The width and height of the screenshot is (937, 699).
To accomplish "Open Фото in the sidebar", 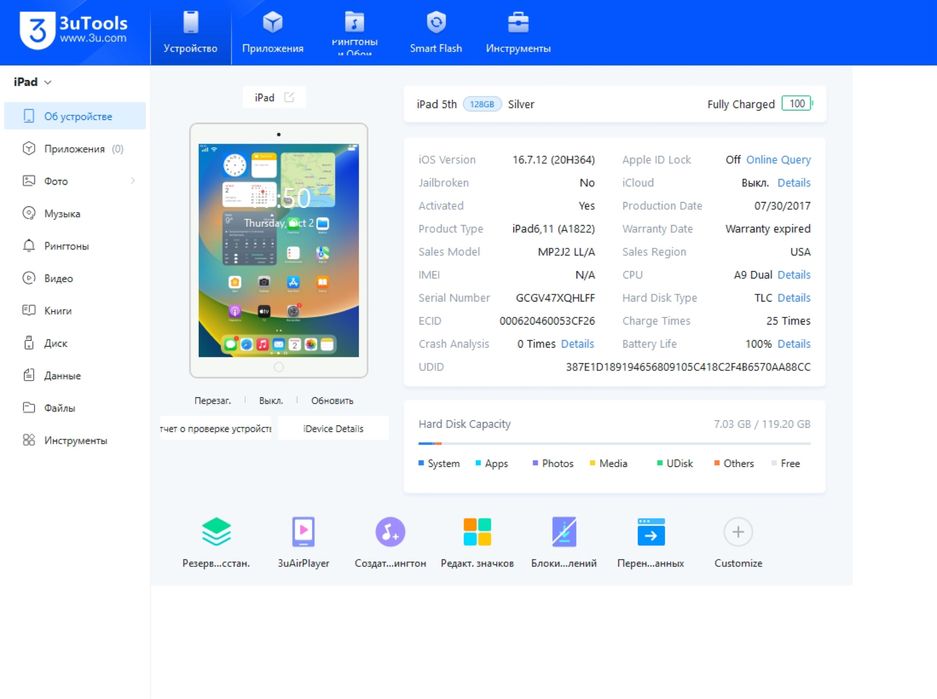I will coord(75,181).
